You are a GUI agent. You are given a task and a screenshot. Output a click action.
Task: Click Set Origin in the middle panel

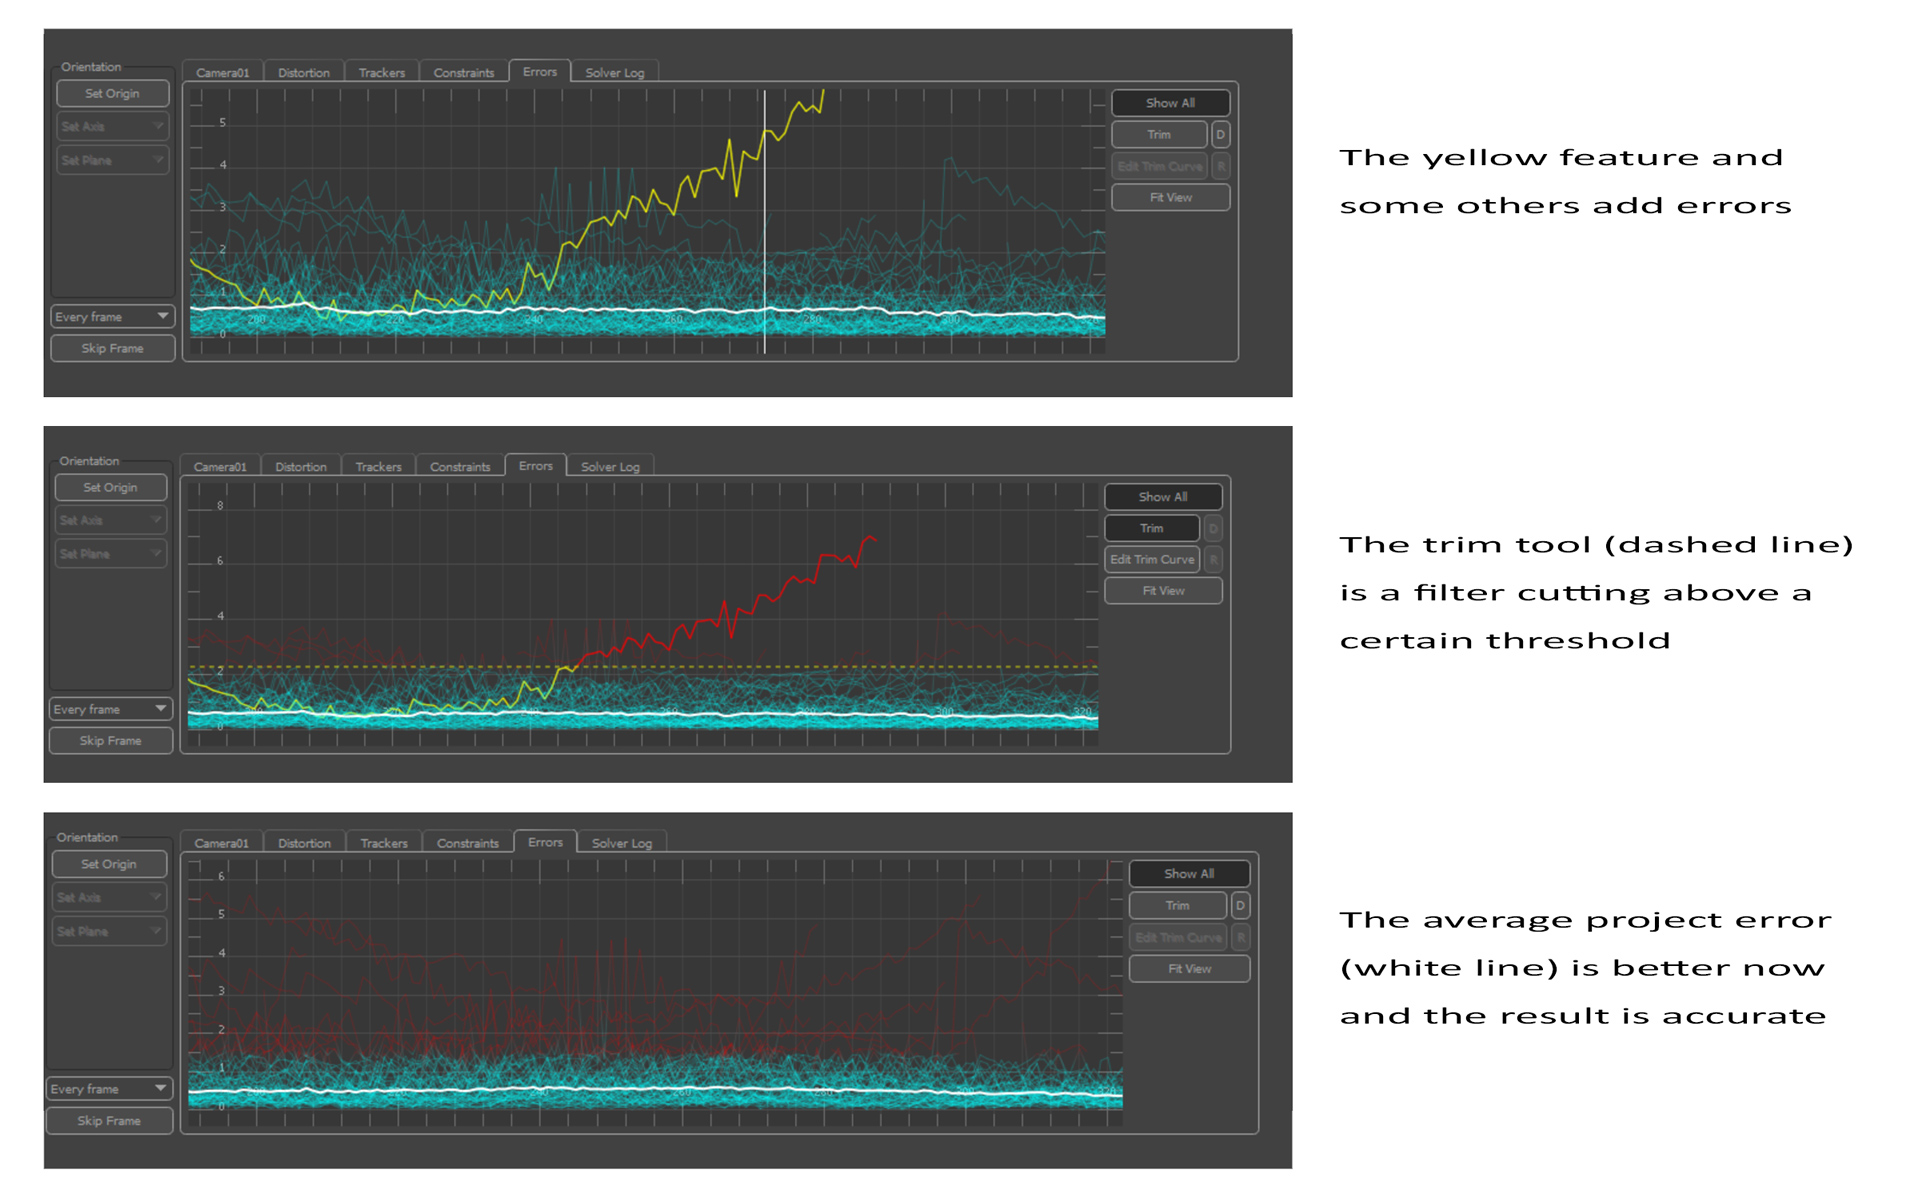click(x=110, y=487)
